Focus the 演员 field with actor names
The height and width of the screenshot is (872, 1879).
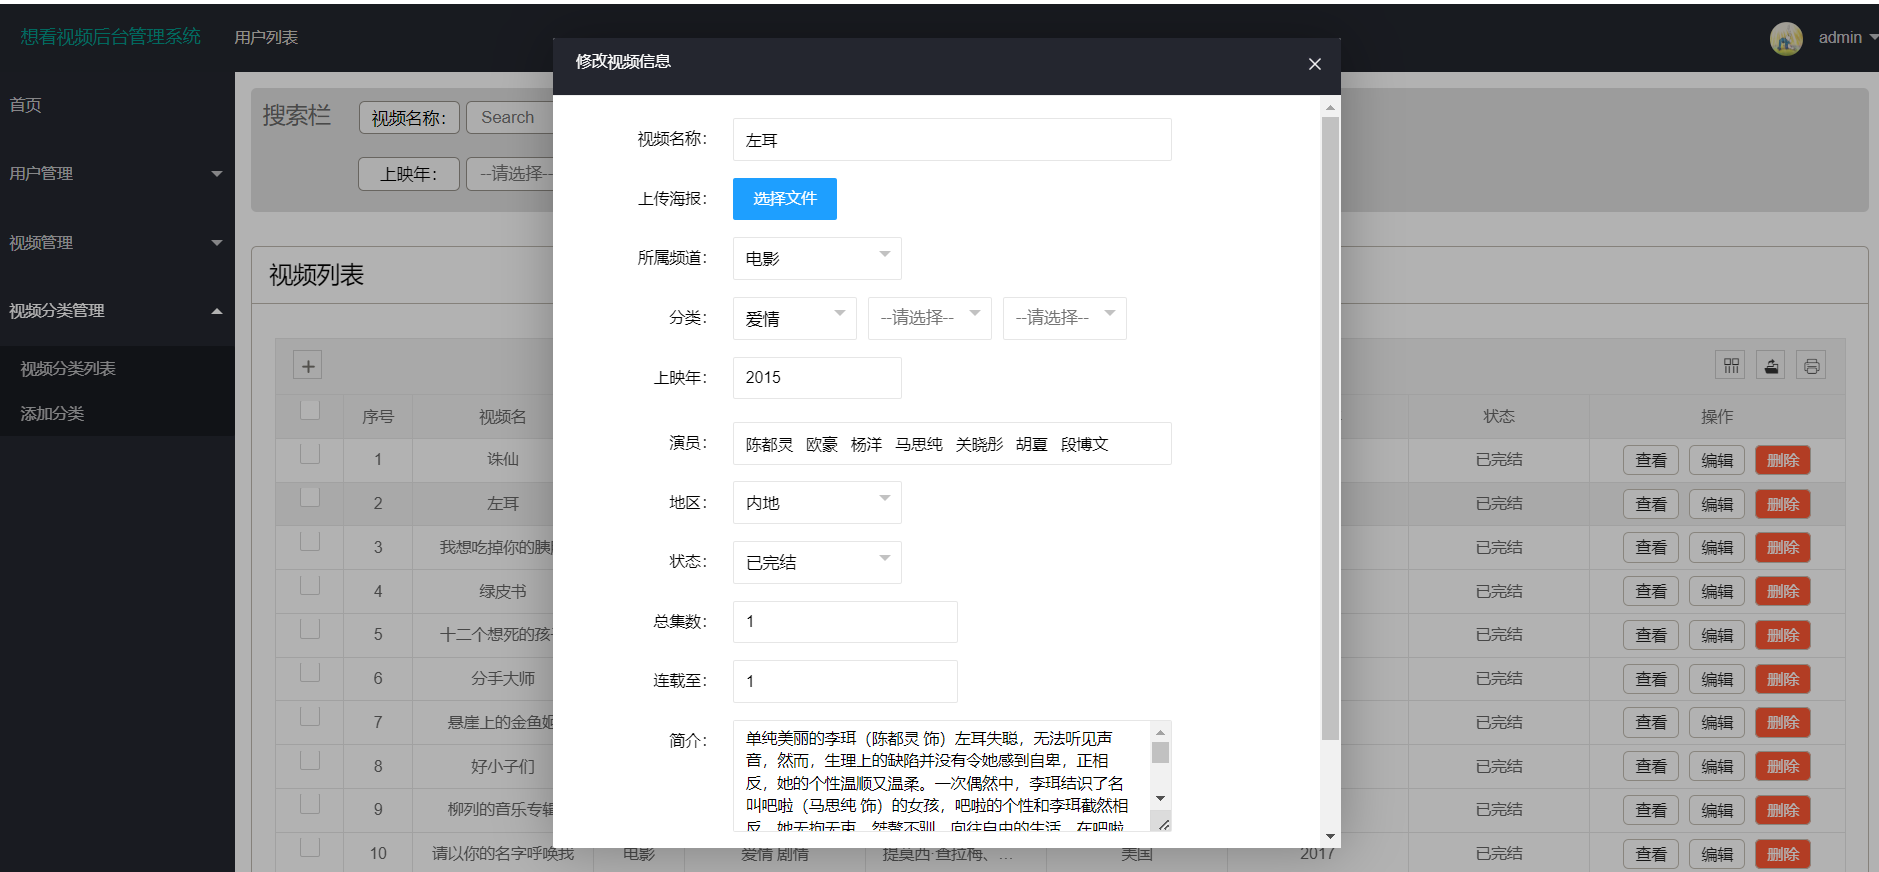click(x=952, y=444)
